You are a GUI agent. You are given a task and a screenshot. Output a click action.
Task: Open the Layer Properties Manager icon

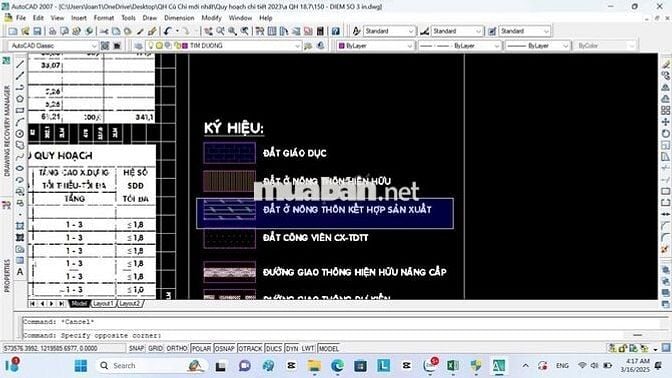pyautogui.click(x=138, y=45)
